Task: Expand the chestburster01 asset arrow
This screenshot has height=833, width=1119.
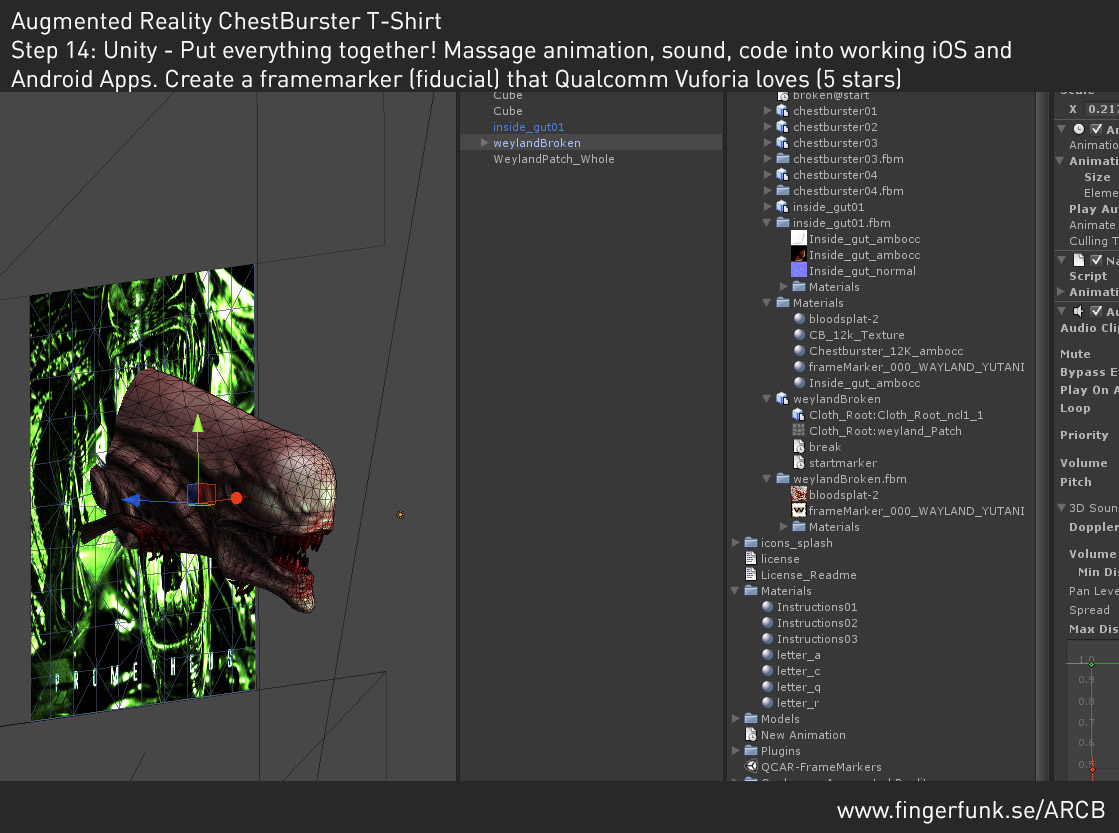Action: [x=767, y=111]
